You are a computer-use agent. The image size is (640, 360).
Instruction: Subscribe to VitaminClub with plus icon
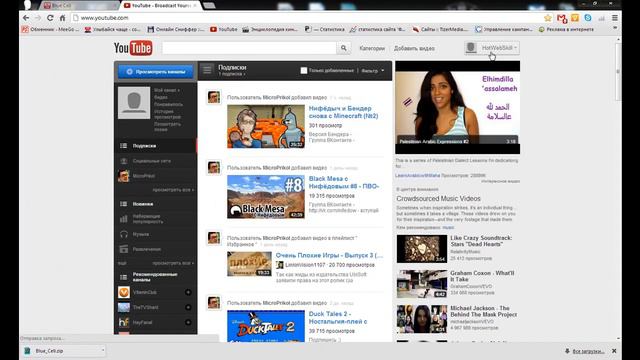[188, 292]
